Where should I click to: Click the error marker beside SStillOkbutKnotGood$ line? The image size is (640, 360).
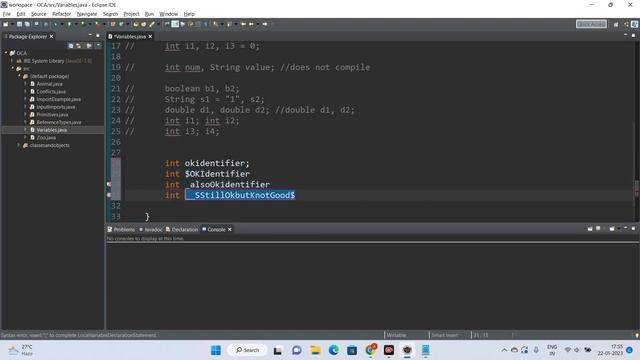coord(109,195)
